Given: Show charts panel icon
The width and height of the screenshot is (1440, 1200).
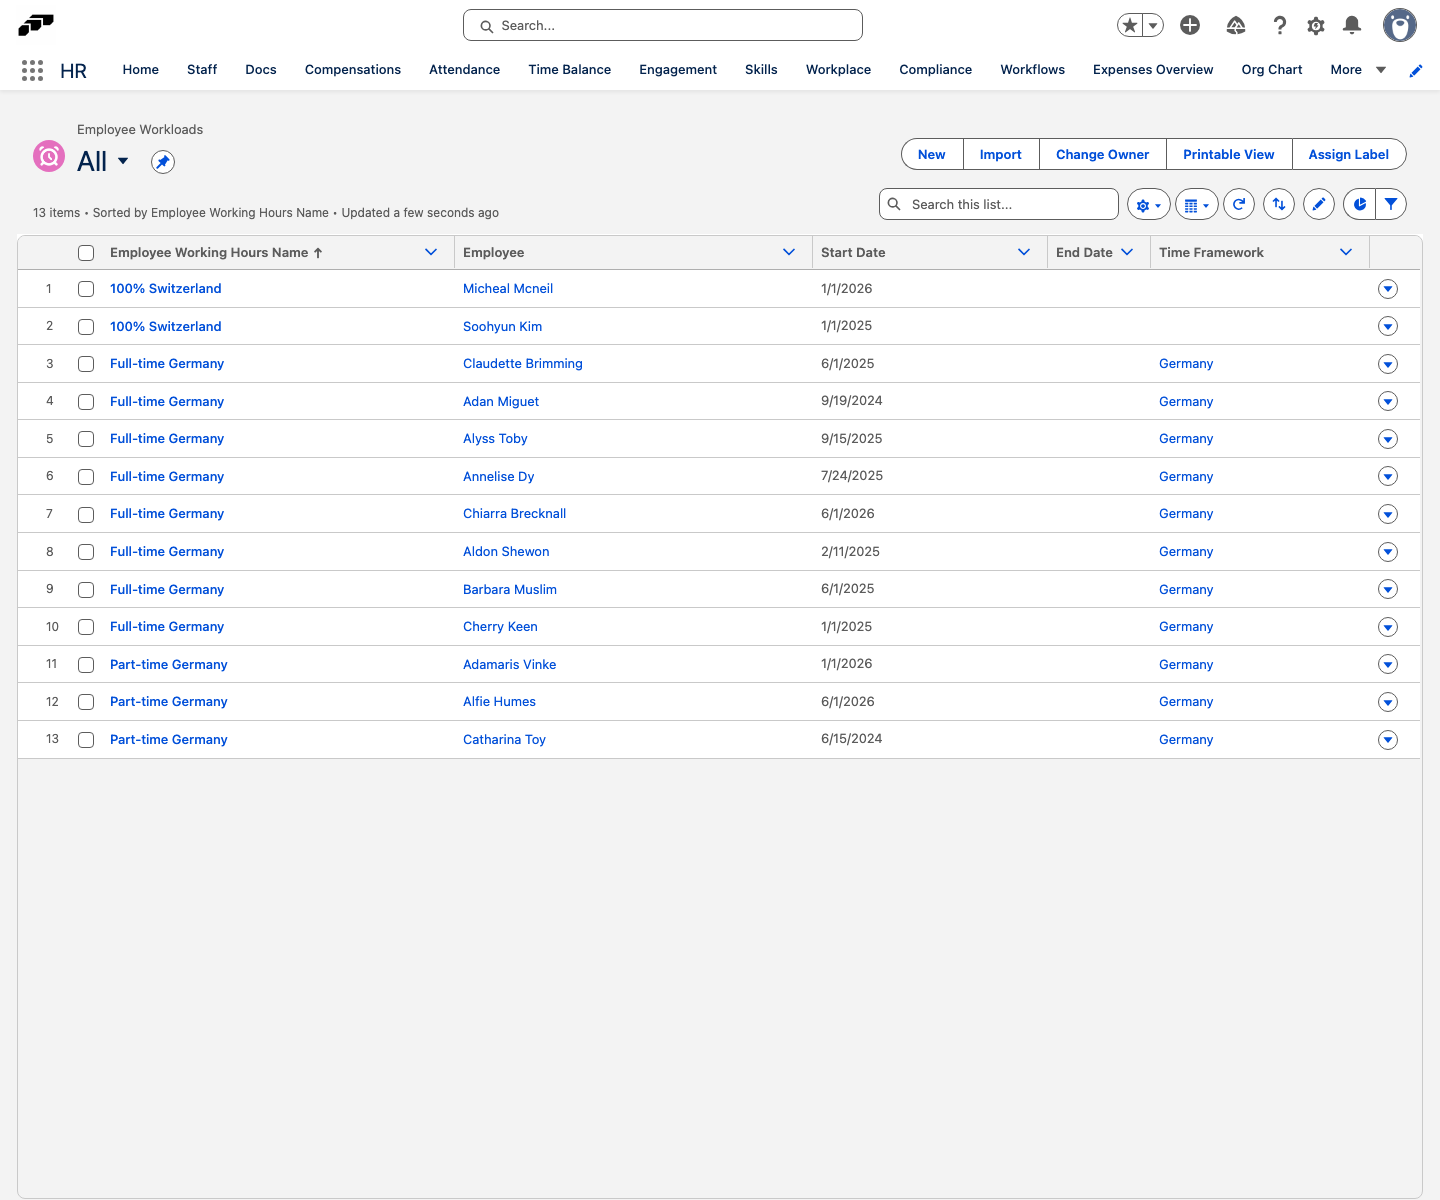Looking at the screenshot, I should 1359,204.
